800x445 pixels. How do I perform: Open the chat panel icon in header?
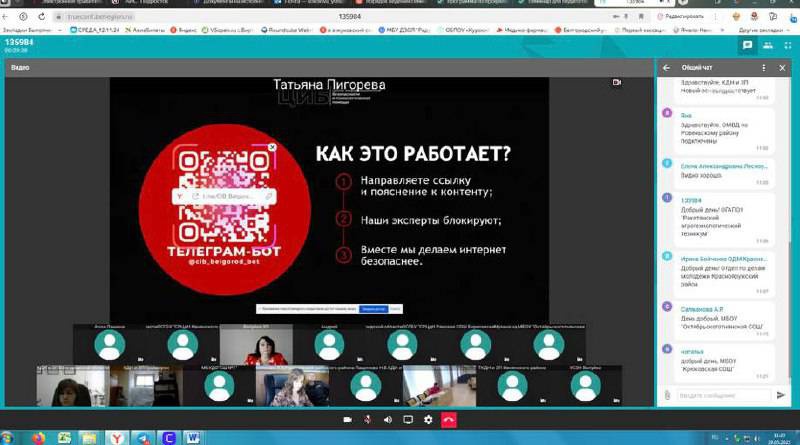point(747,45)
